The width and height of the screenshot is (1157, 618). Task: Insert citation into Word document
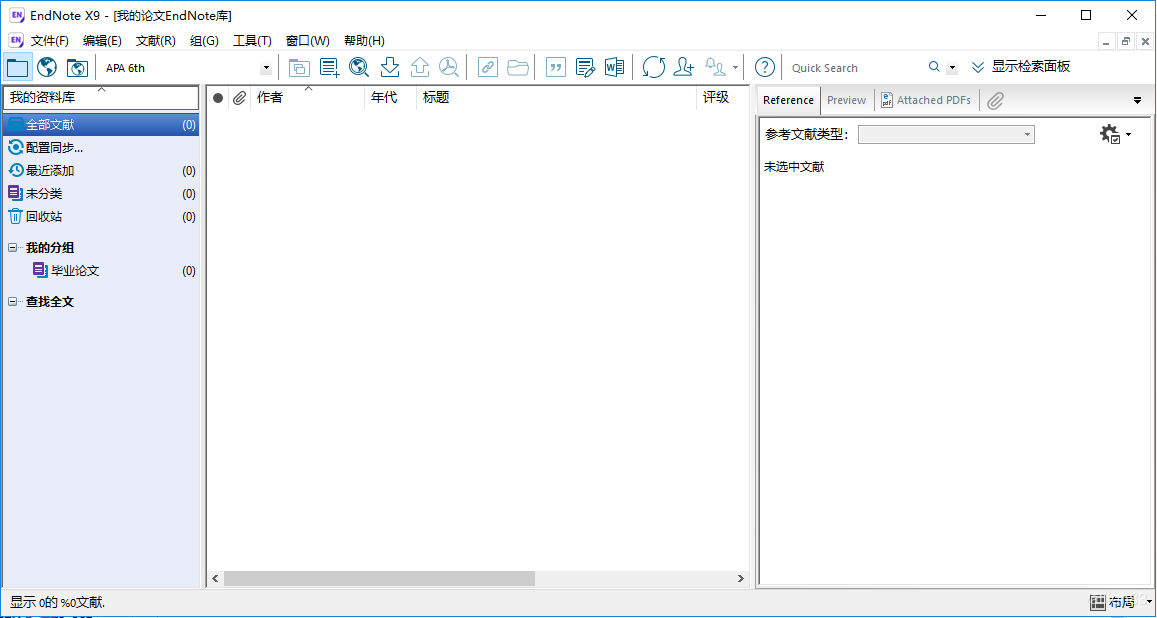(x=555, y=67)
